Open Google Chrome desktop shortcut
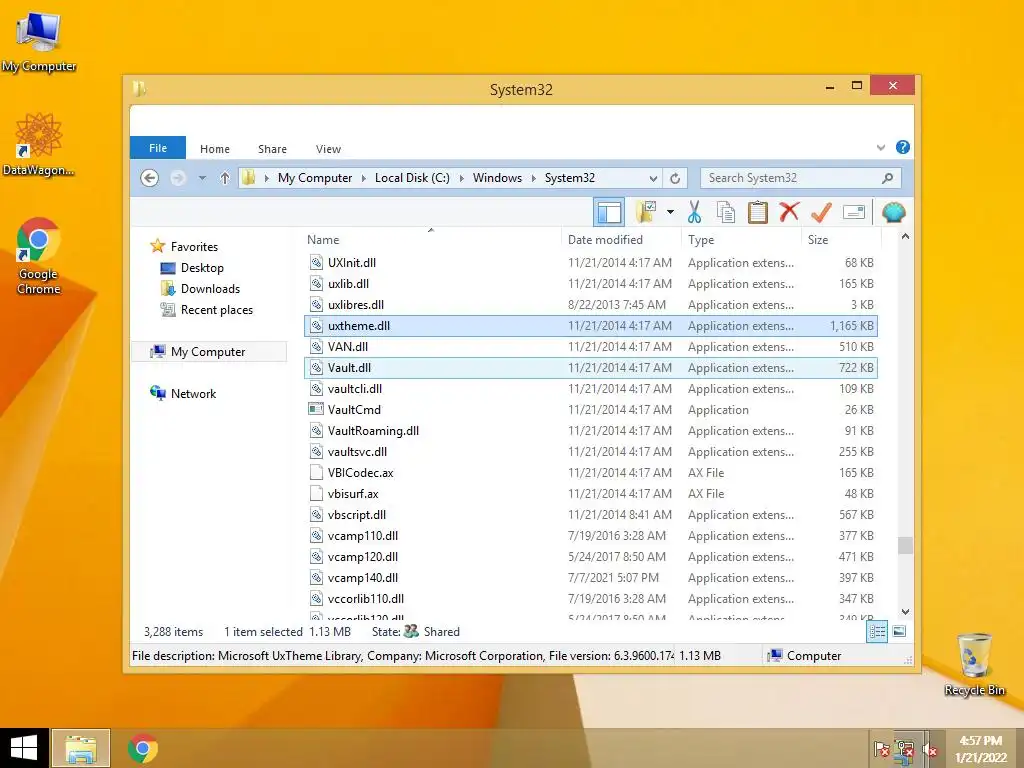 [39, 256]
